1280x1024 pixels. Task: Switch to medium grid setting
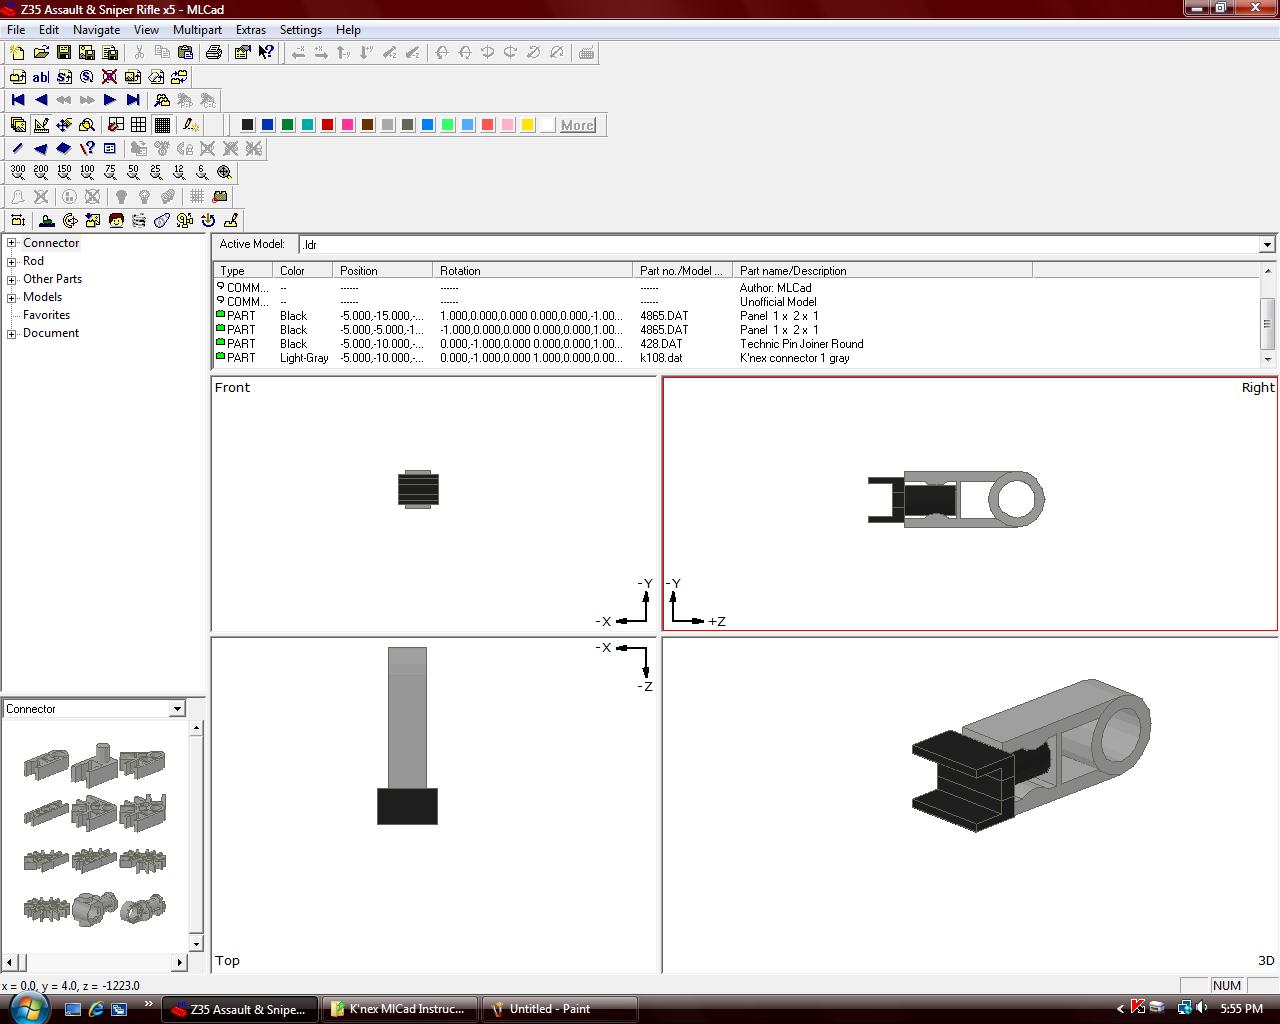(x=139, y=125)
